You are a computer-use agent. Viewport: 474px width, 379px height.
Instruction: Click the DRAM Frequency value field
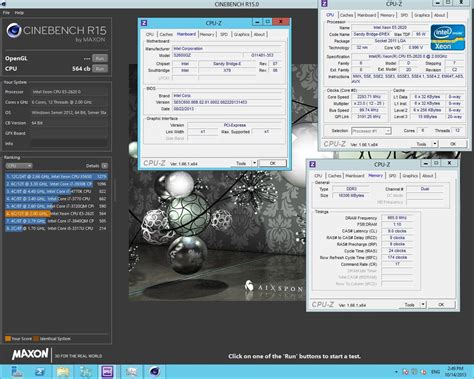click(397, 218)
